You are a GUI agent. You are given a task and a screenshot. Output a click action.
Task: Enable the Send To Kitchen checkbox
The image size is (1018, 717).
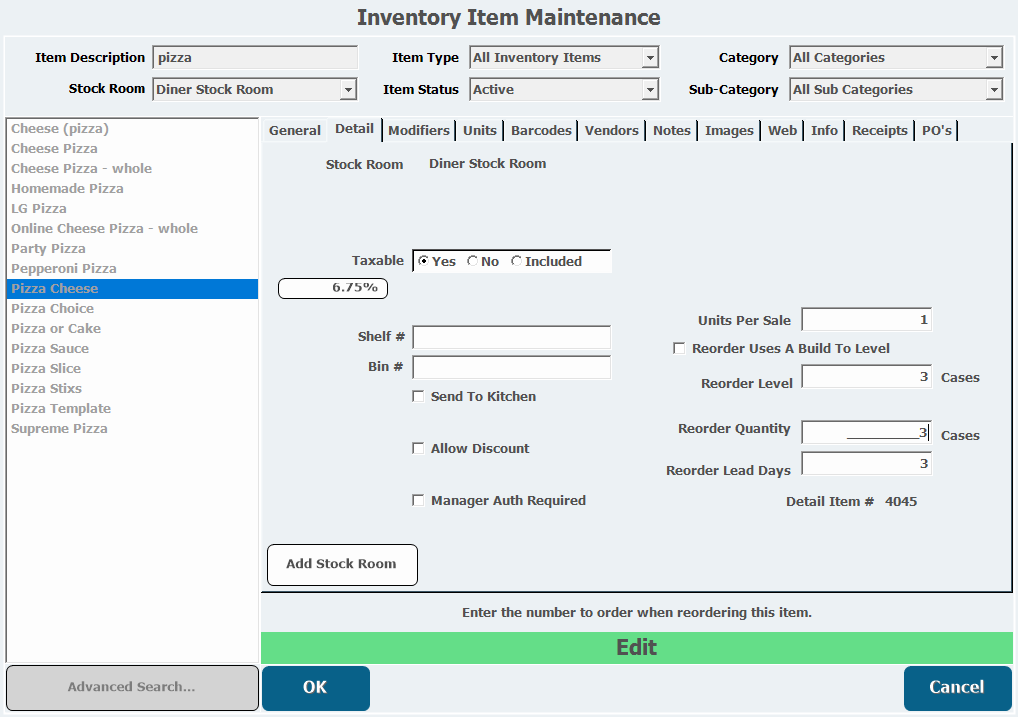tap(418, 397)
